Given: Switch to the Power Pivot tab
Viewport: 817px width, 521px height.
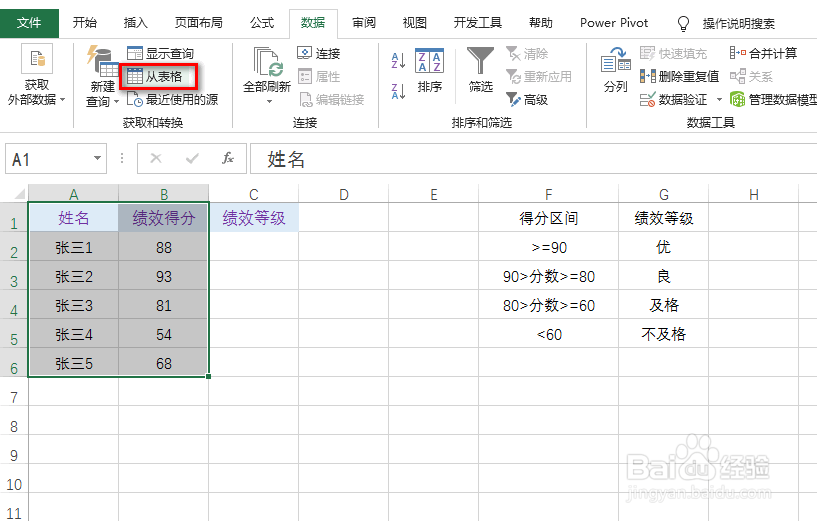Looking at the screenshot, I should point(614,23).
